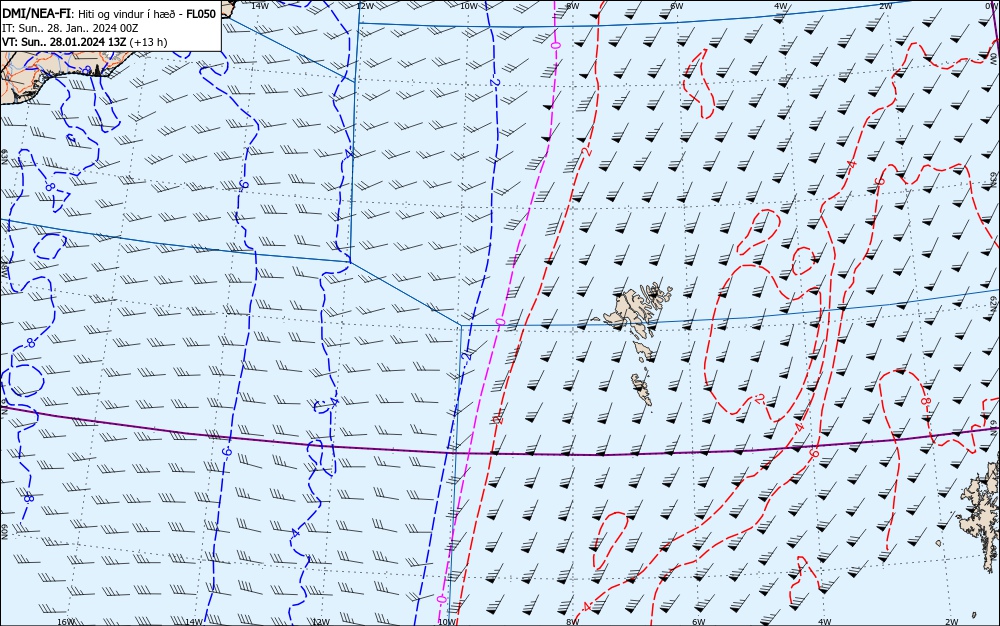
Task: Click the "10W" longitude label on the bottom edge
Action: pyautogui.click(x=448, y=622)
